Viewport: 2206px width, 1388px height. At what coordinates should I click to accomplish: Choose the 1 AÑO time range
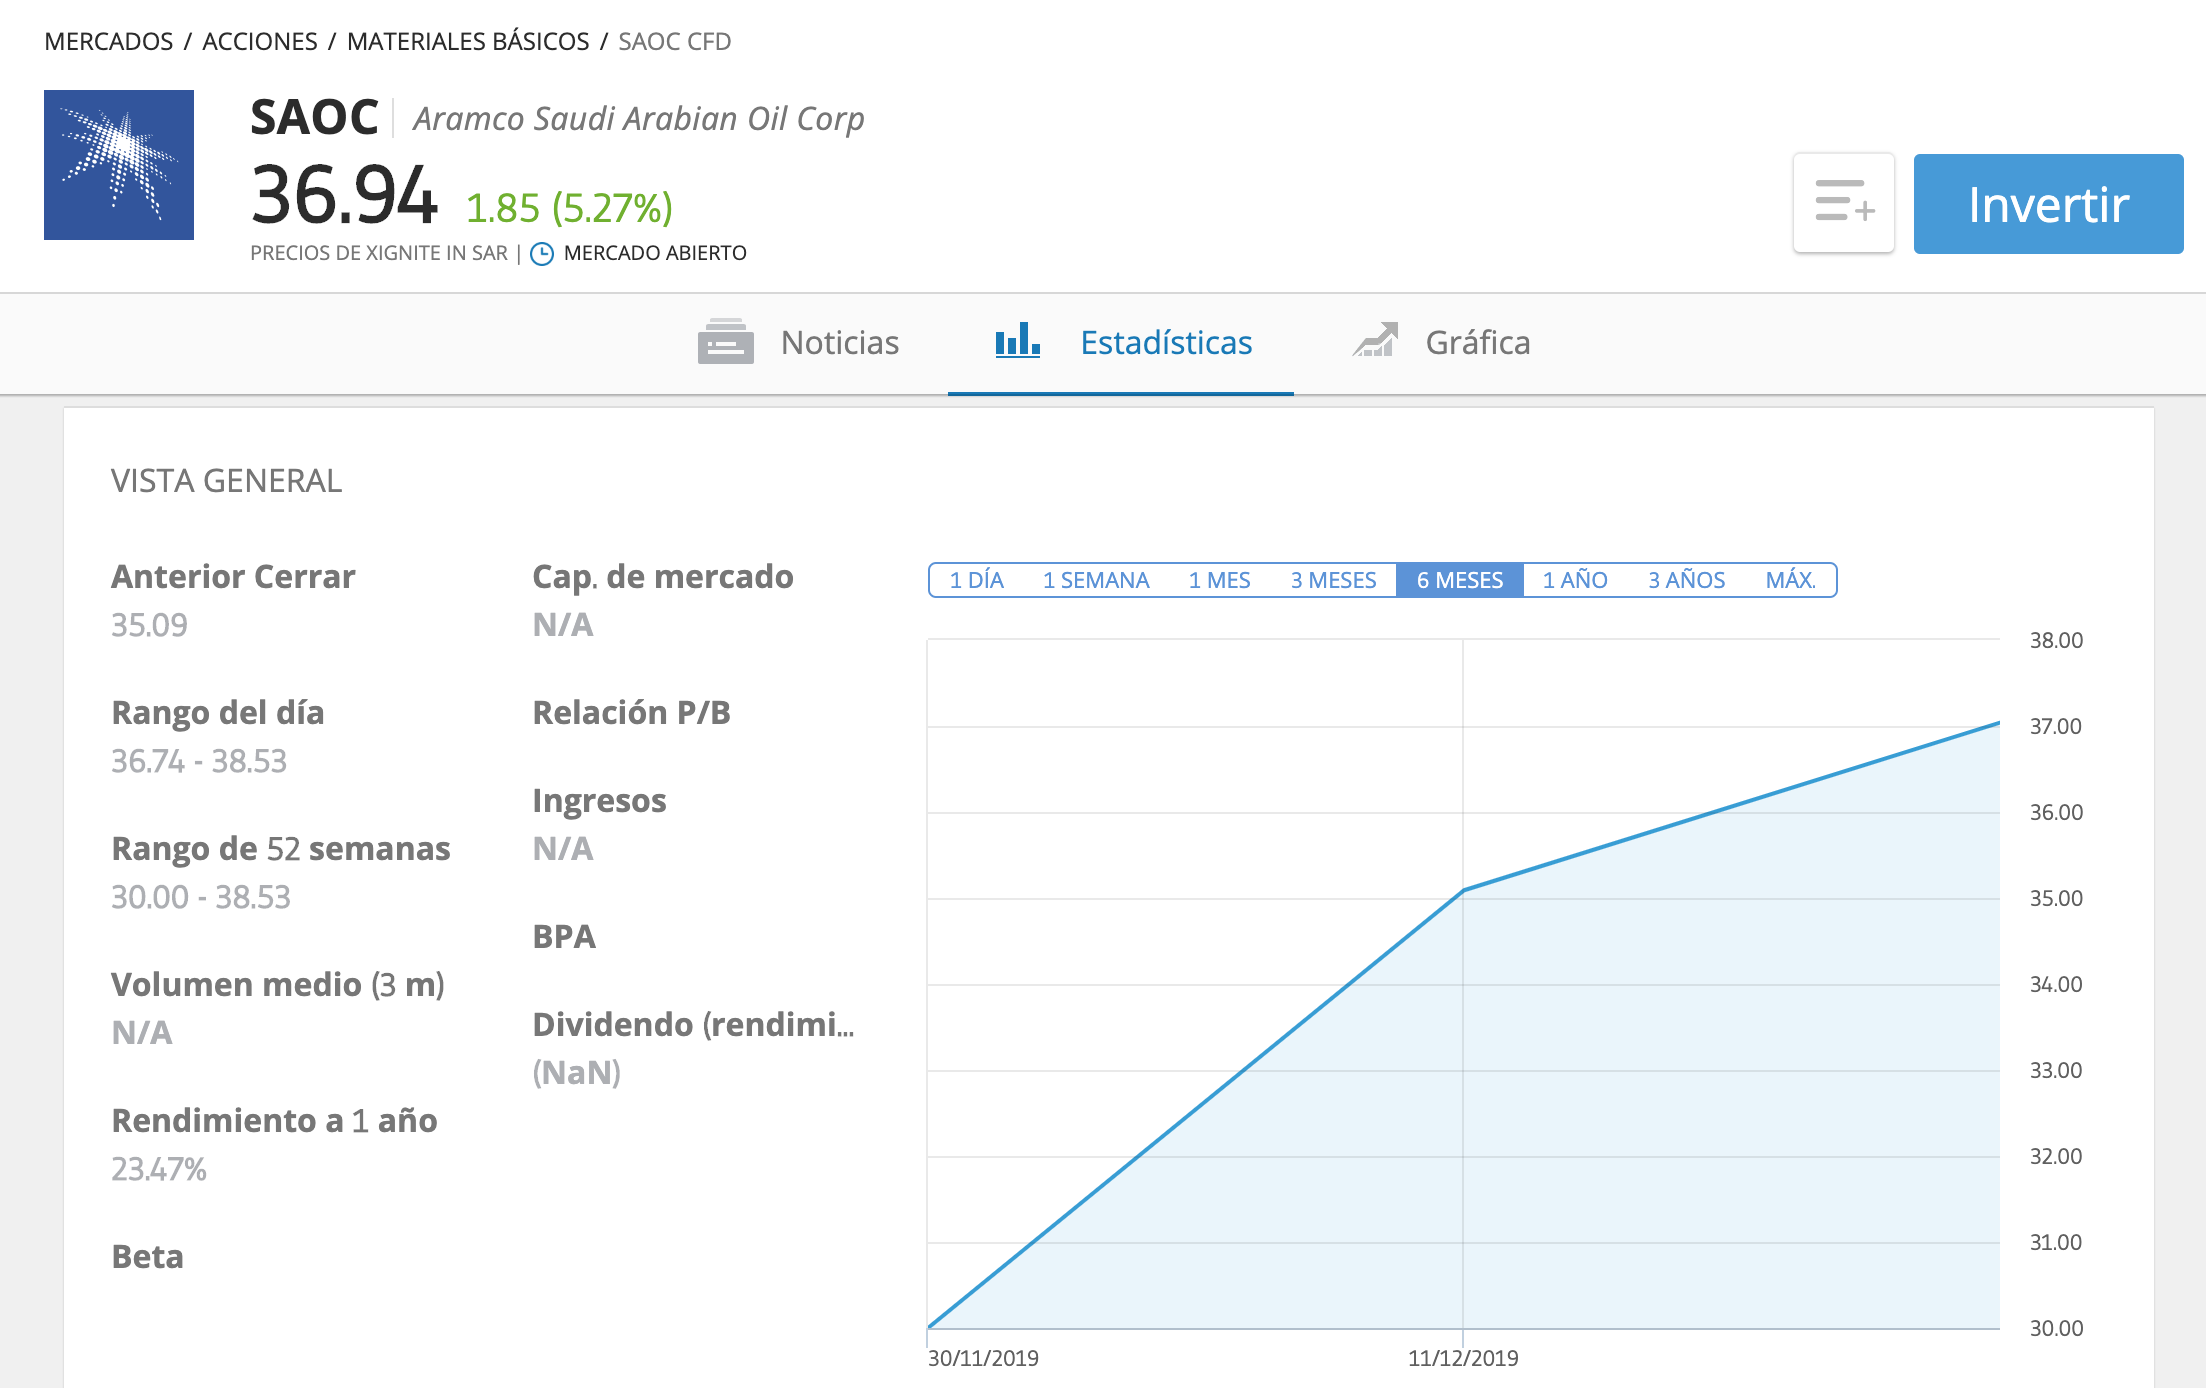1574,580
